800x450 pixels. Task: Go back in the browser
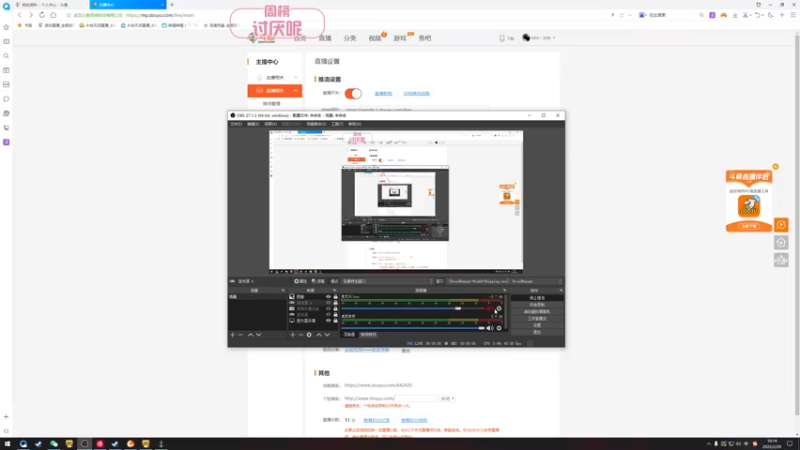pyautogui.click(x=20, y=15)
